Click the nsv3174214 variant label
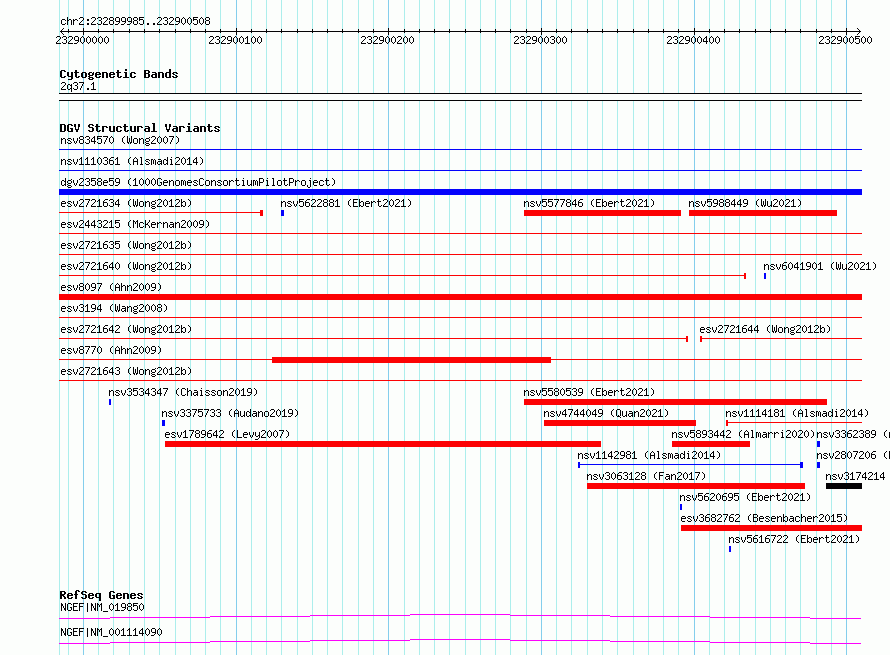Image resolution: width=890 pixels, height=655 pixels. coord(855,476)
